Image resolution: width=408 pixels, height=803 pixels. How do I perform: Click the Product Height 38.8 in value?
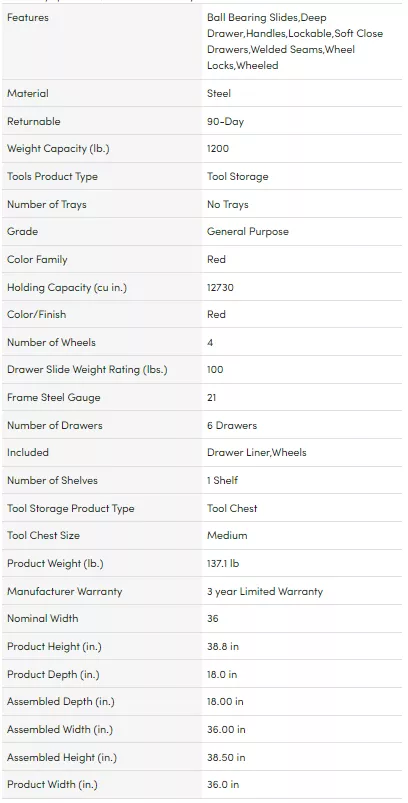tap(223, 647)
